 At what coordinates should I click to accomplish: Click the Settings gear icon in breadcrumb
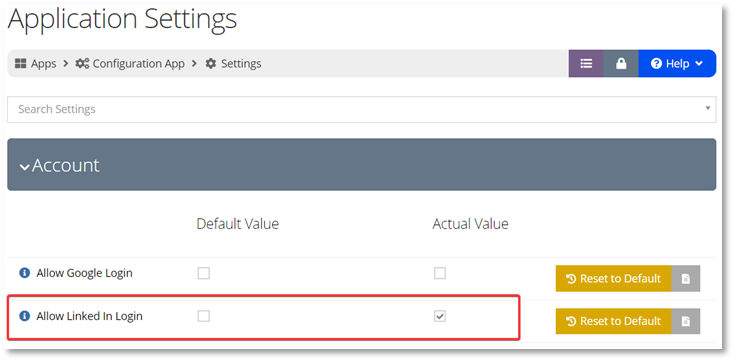pos(211,64)
